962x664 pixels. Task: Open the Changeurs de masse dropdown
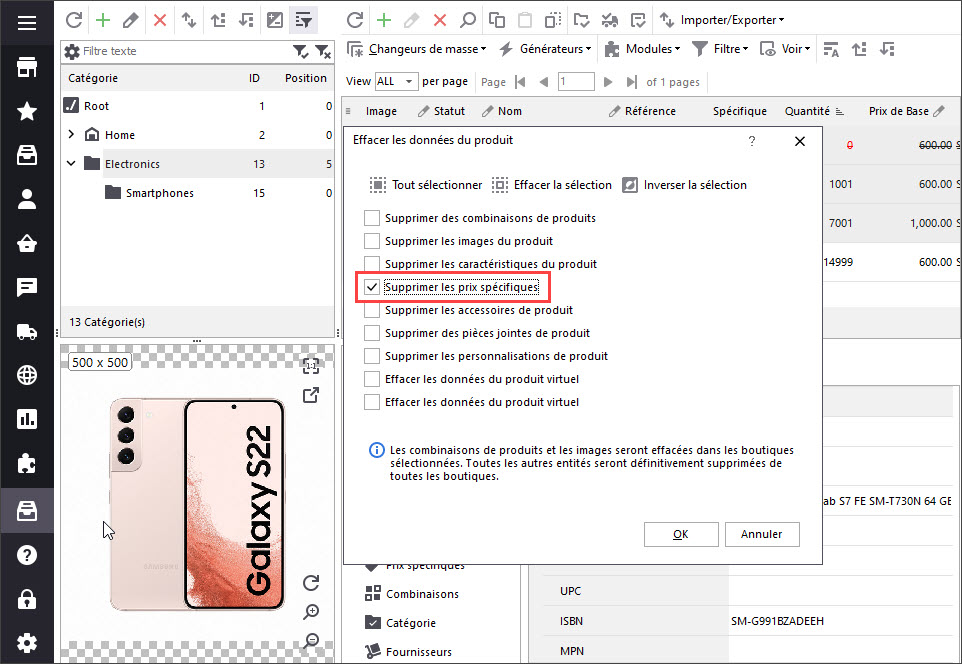tap(417, 49)
